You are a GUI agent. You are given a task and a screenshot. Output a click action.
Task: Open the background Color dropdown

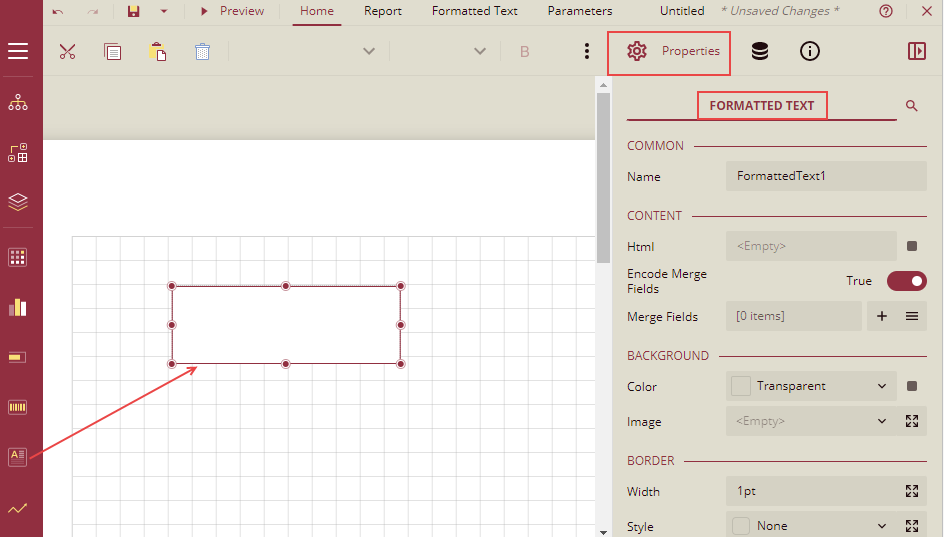(x=882, y=386)
